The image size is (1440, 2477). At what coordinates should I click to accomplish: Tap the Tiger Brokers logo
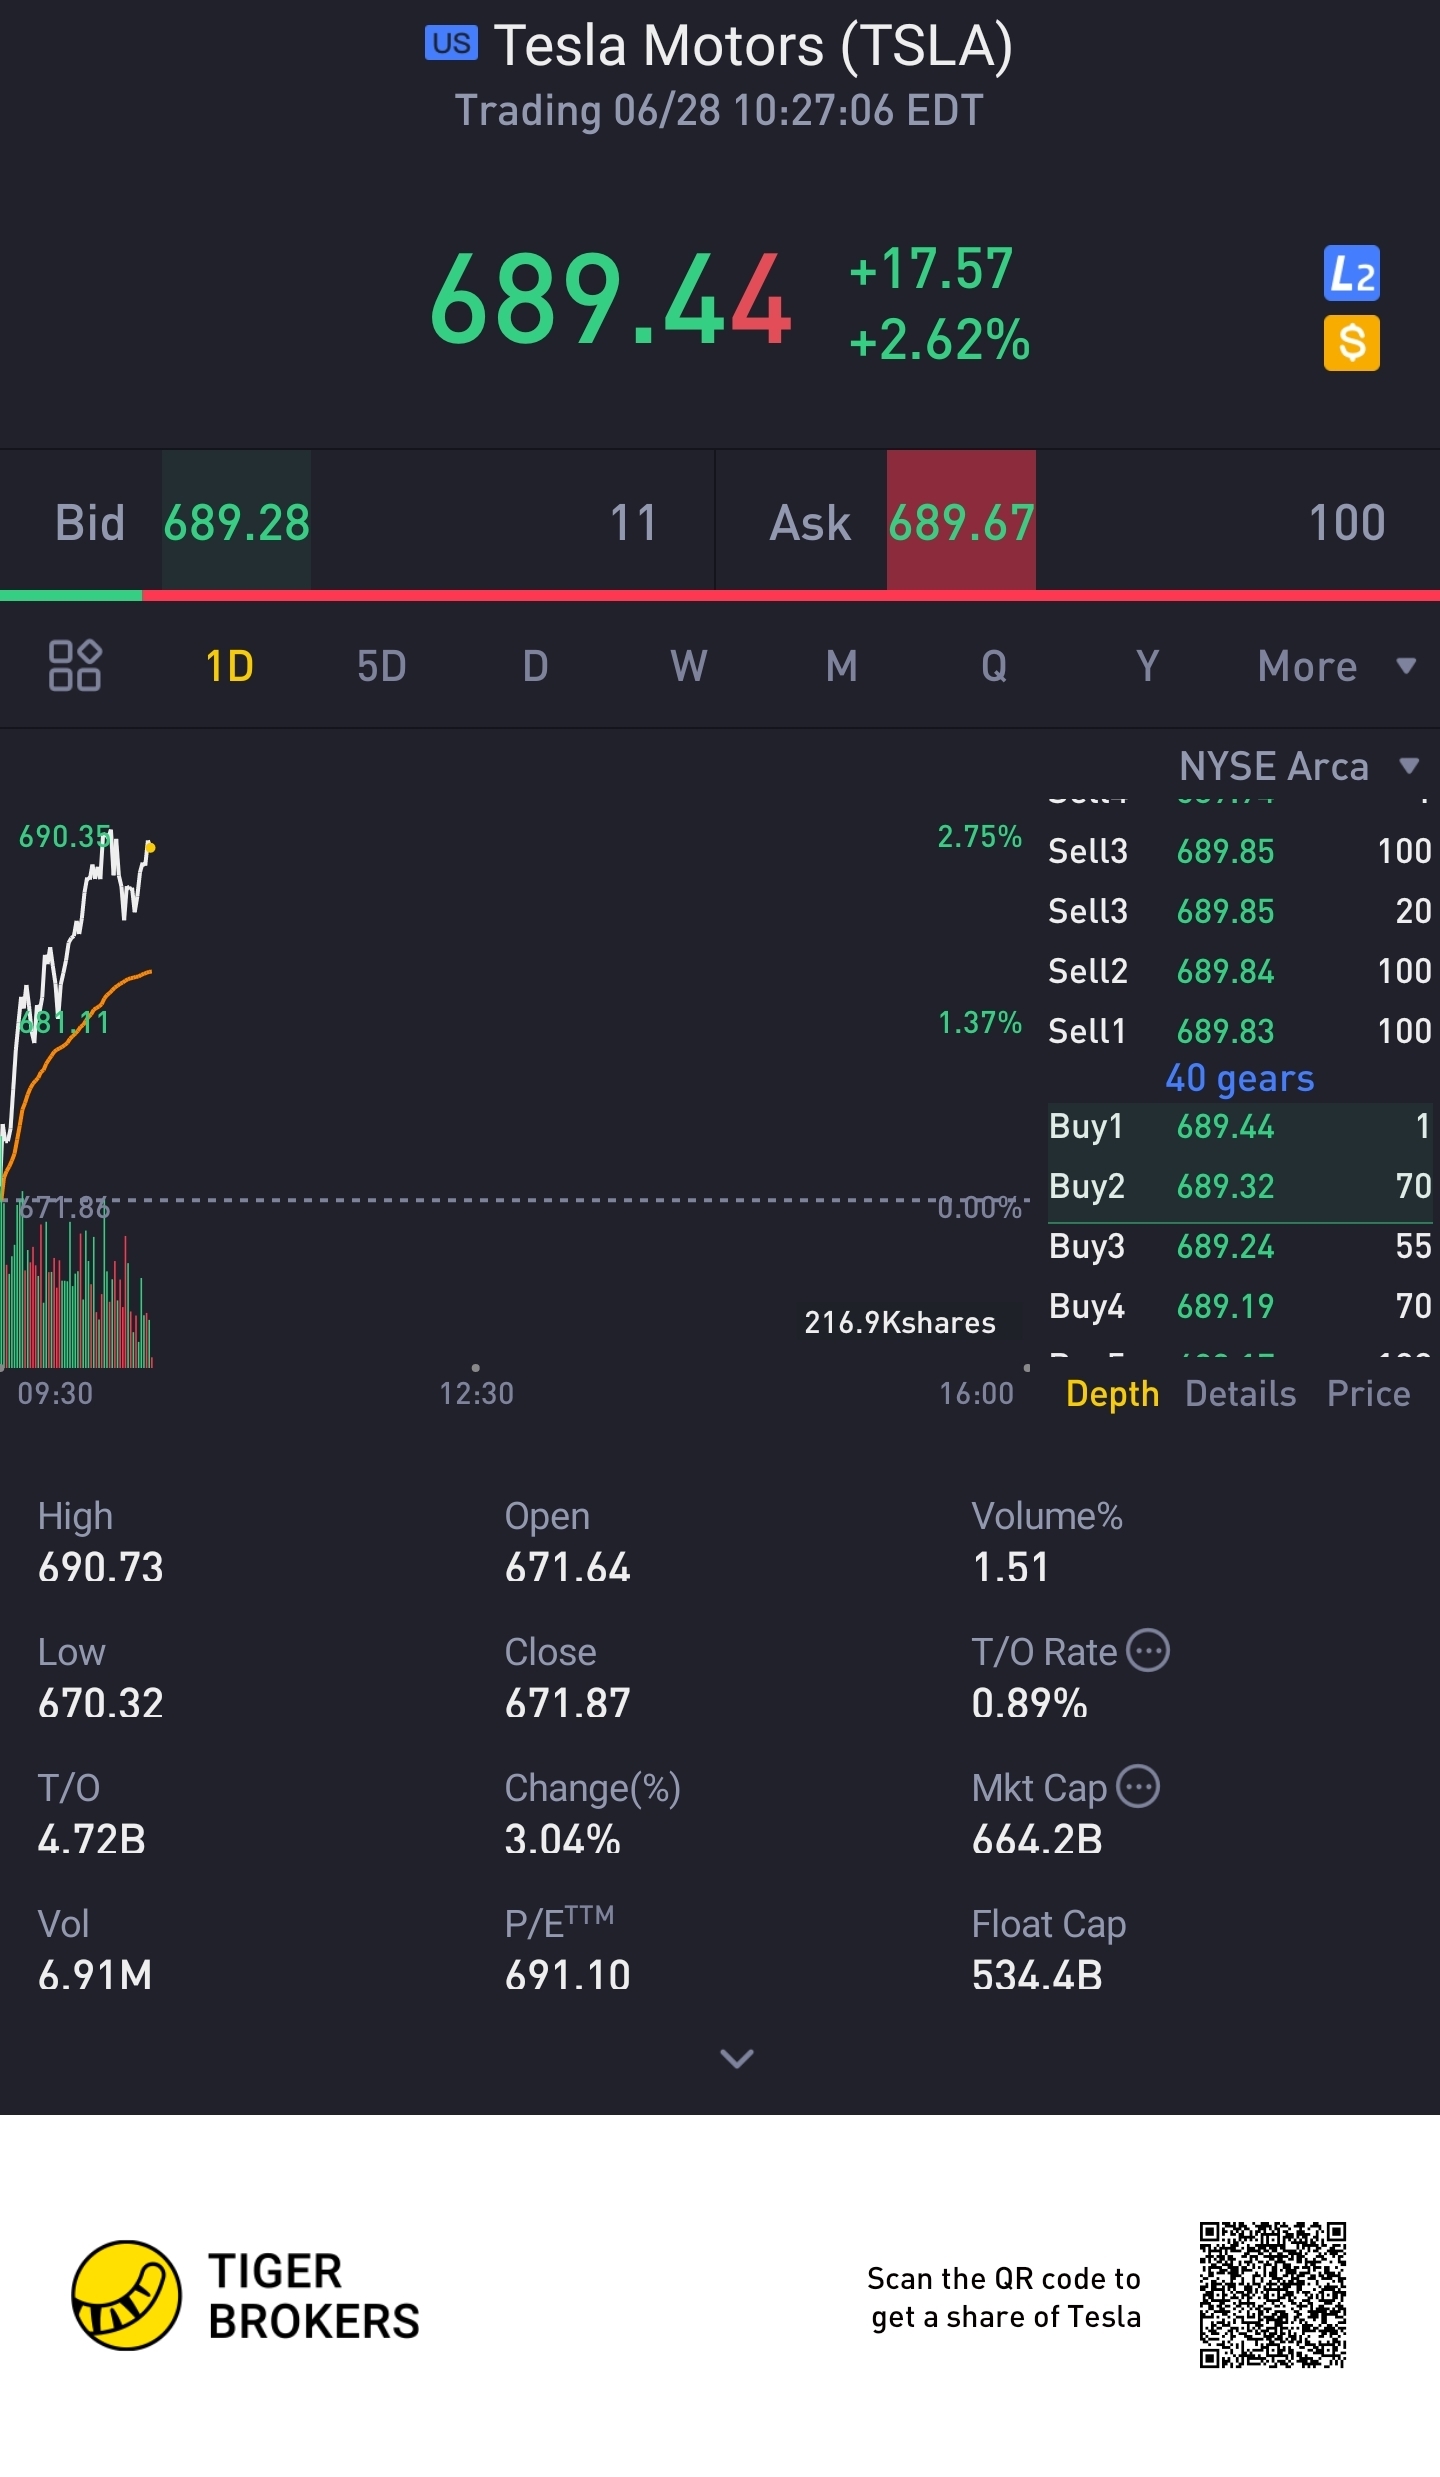(x=246, y=2295)
